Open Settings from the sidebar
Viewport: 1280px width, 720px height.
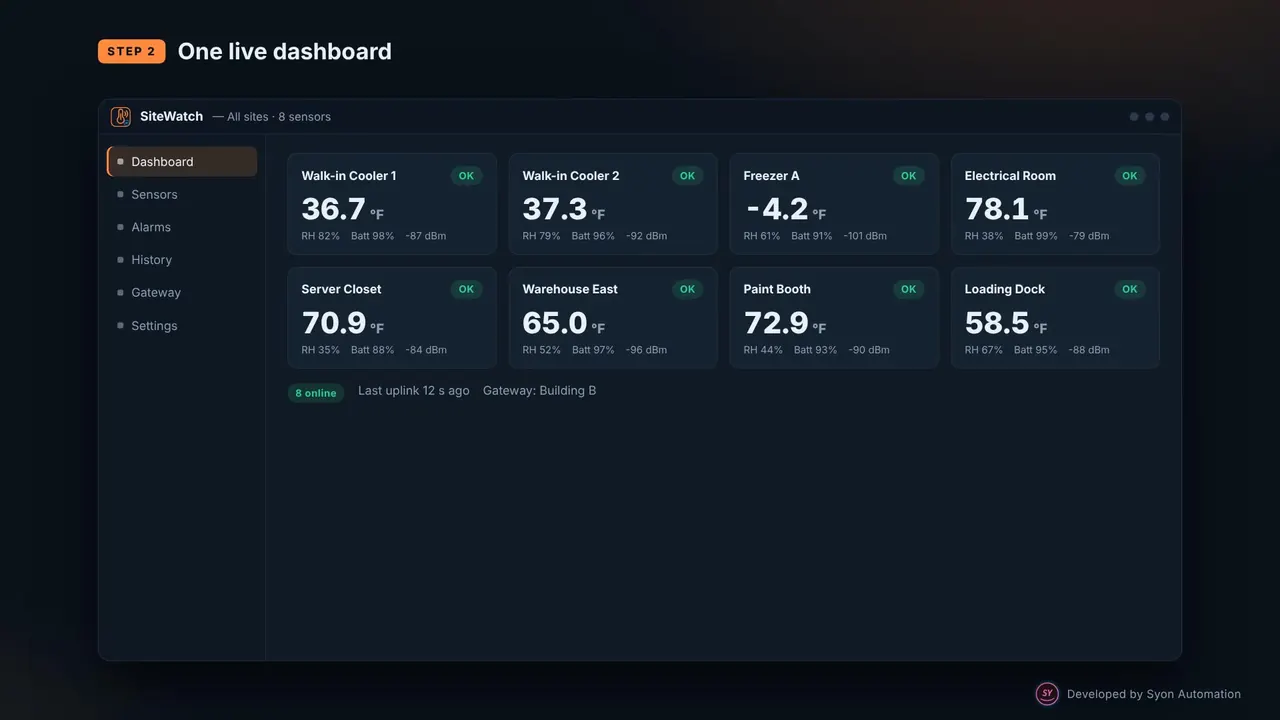(x=182, y=326)
